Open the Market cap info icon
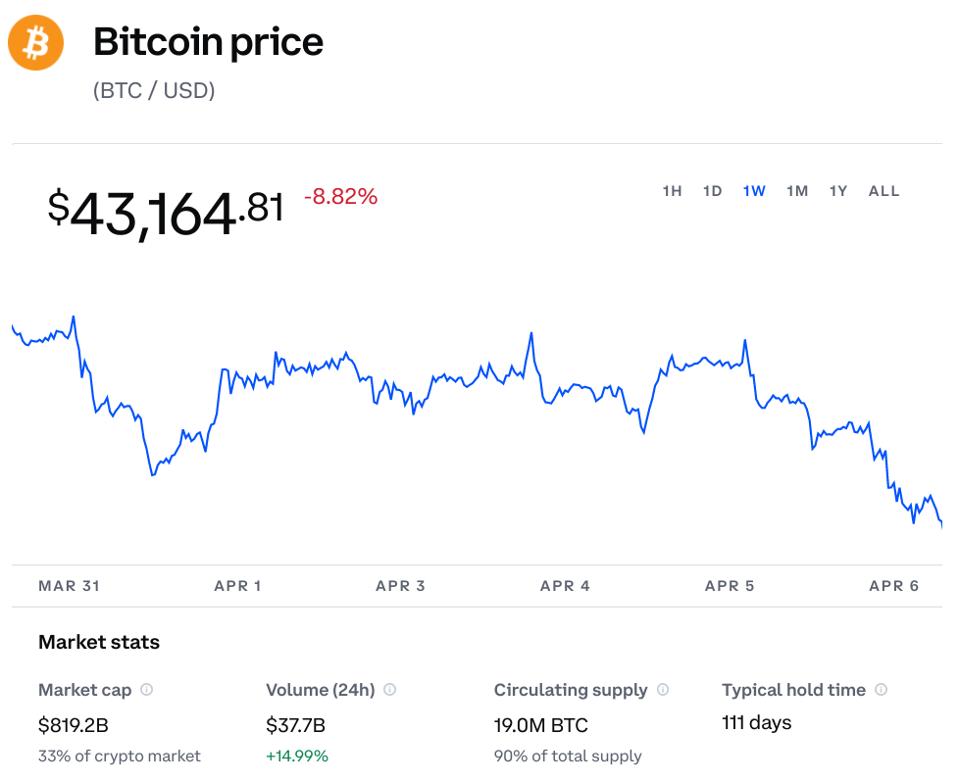This screenshot has width=959, height=782. tap(147, 690)
